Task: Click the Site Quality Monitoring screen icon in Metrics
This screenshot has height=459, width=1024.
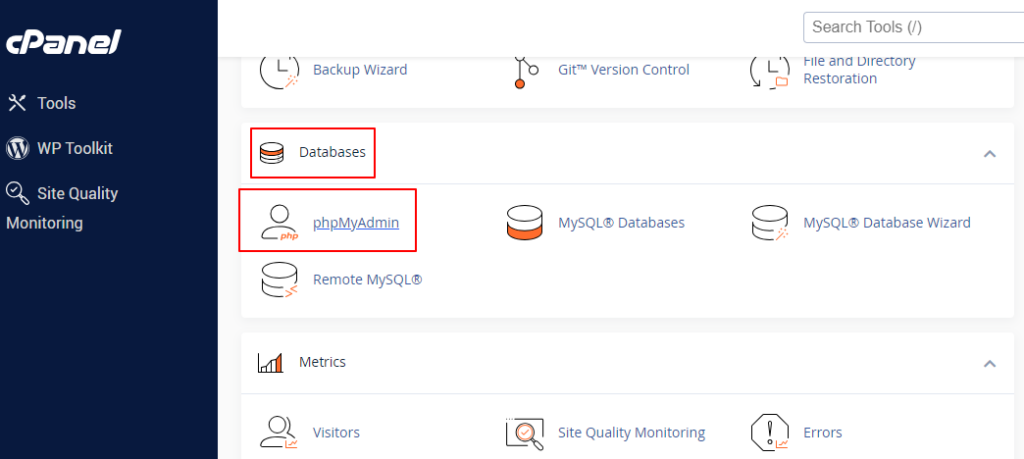Action: click(525, 432)
